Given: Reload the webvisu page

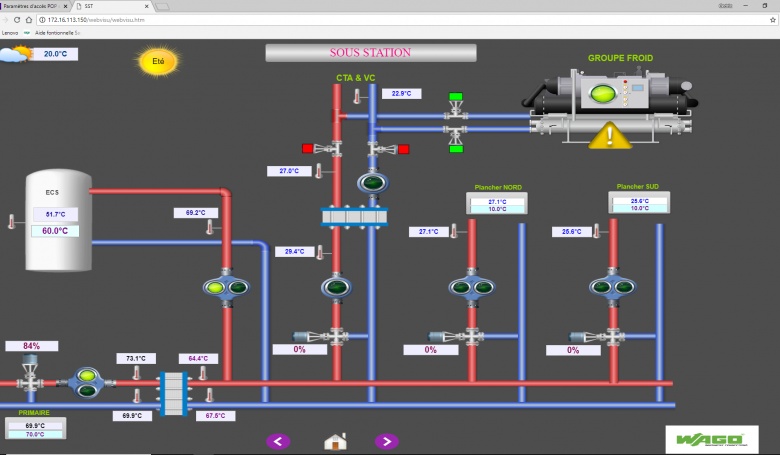Looking at the screenshot, I should coord(16,20).
